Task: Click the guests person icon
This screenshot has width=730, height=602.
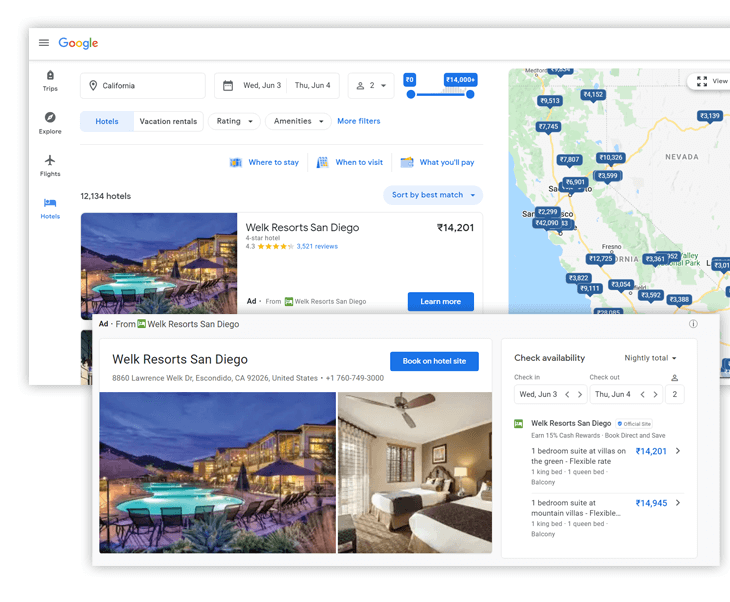Action: (x=360, y=86)
